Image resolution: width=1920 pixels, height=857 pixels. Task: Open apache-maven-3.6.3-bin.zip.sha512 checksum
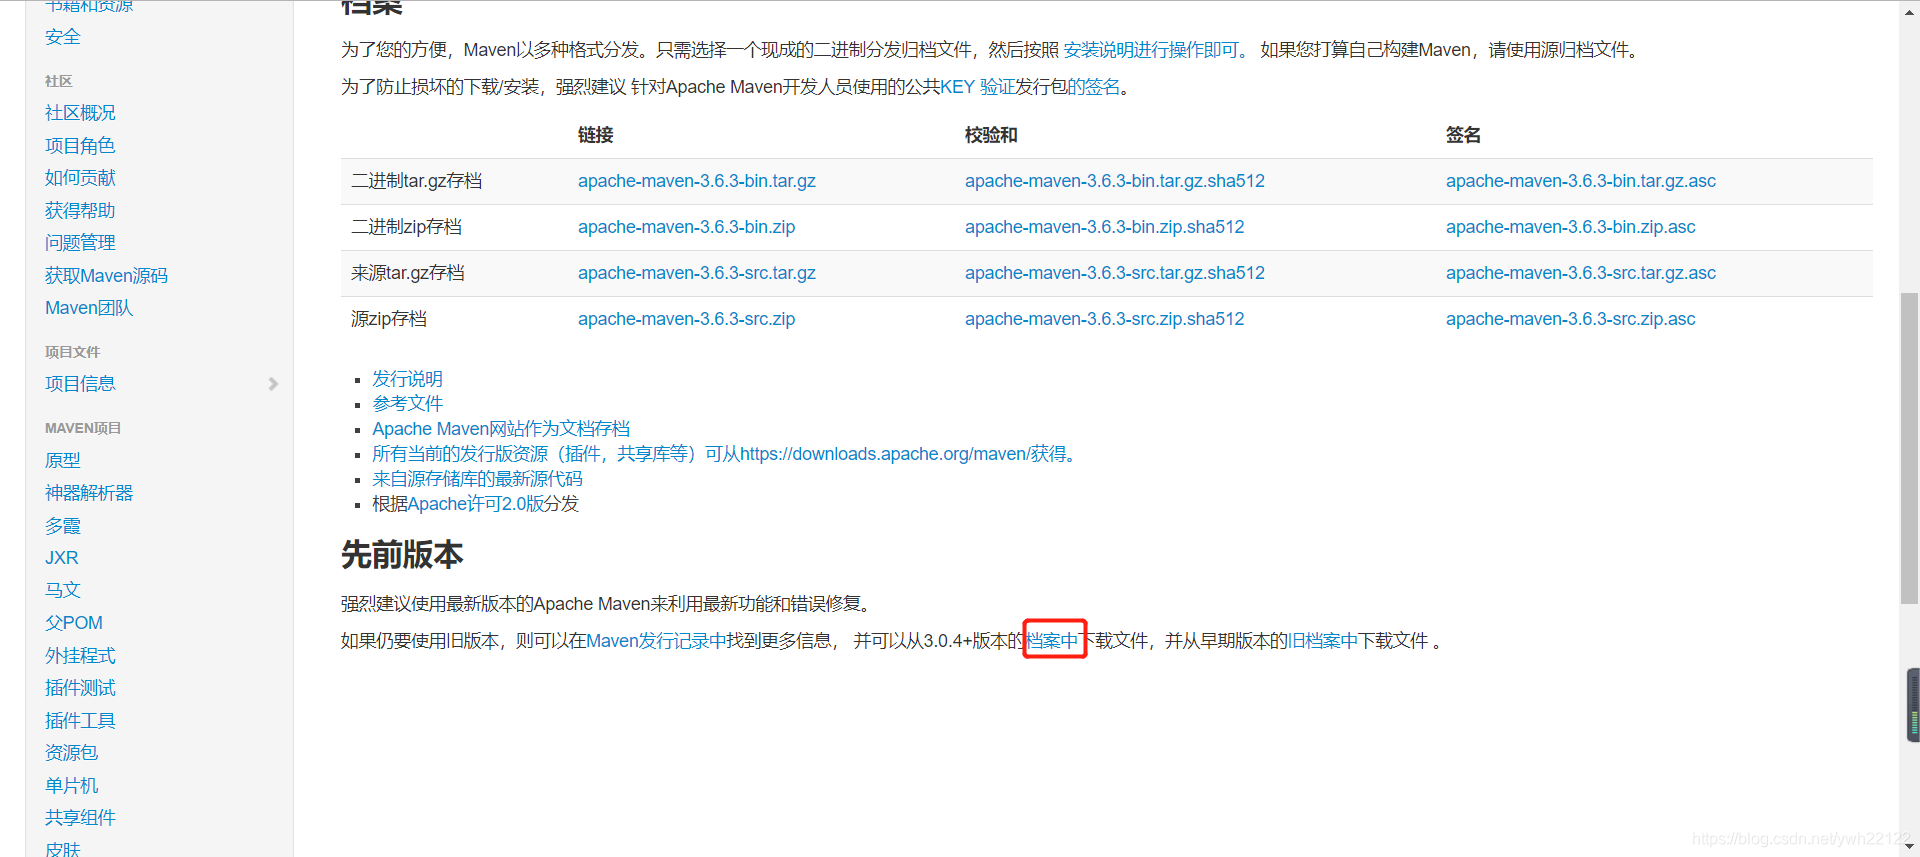(x=1105, y=227)
